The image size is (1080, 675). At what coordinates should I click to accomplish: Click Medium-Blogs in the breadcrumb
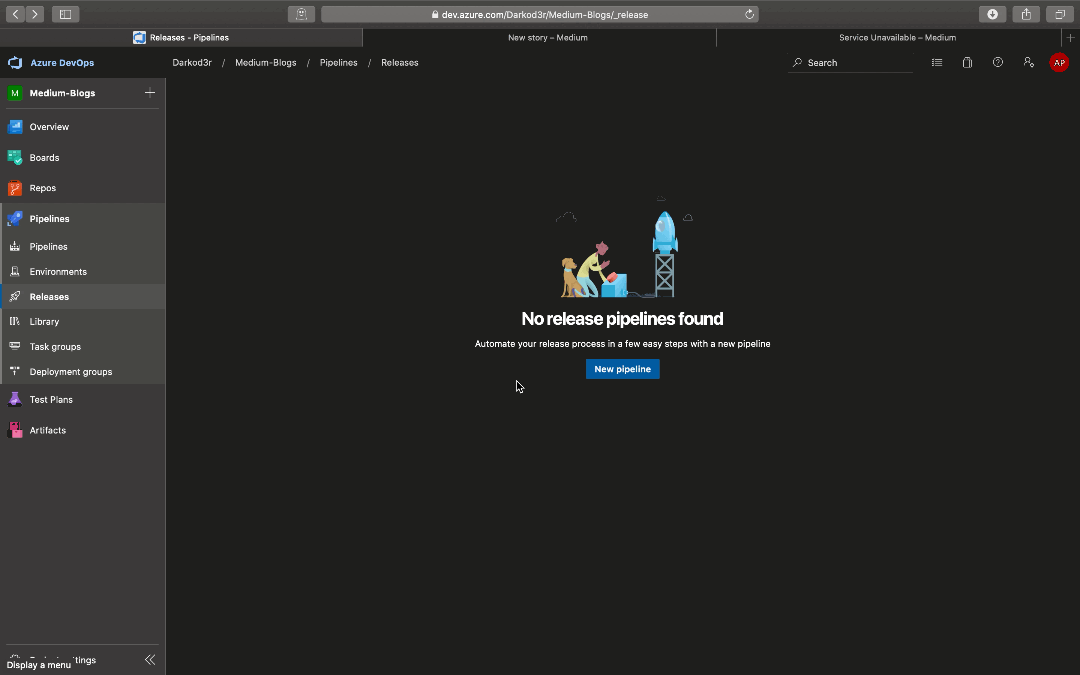(x=266, y=63)
